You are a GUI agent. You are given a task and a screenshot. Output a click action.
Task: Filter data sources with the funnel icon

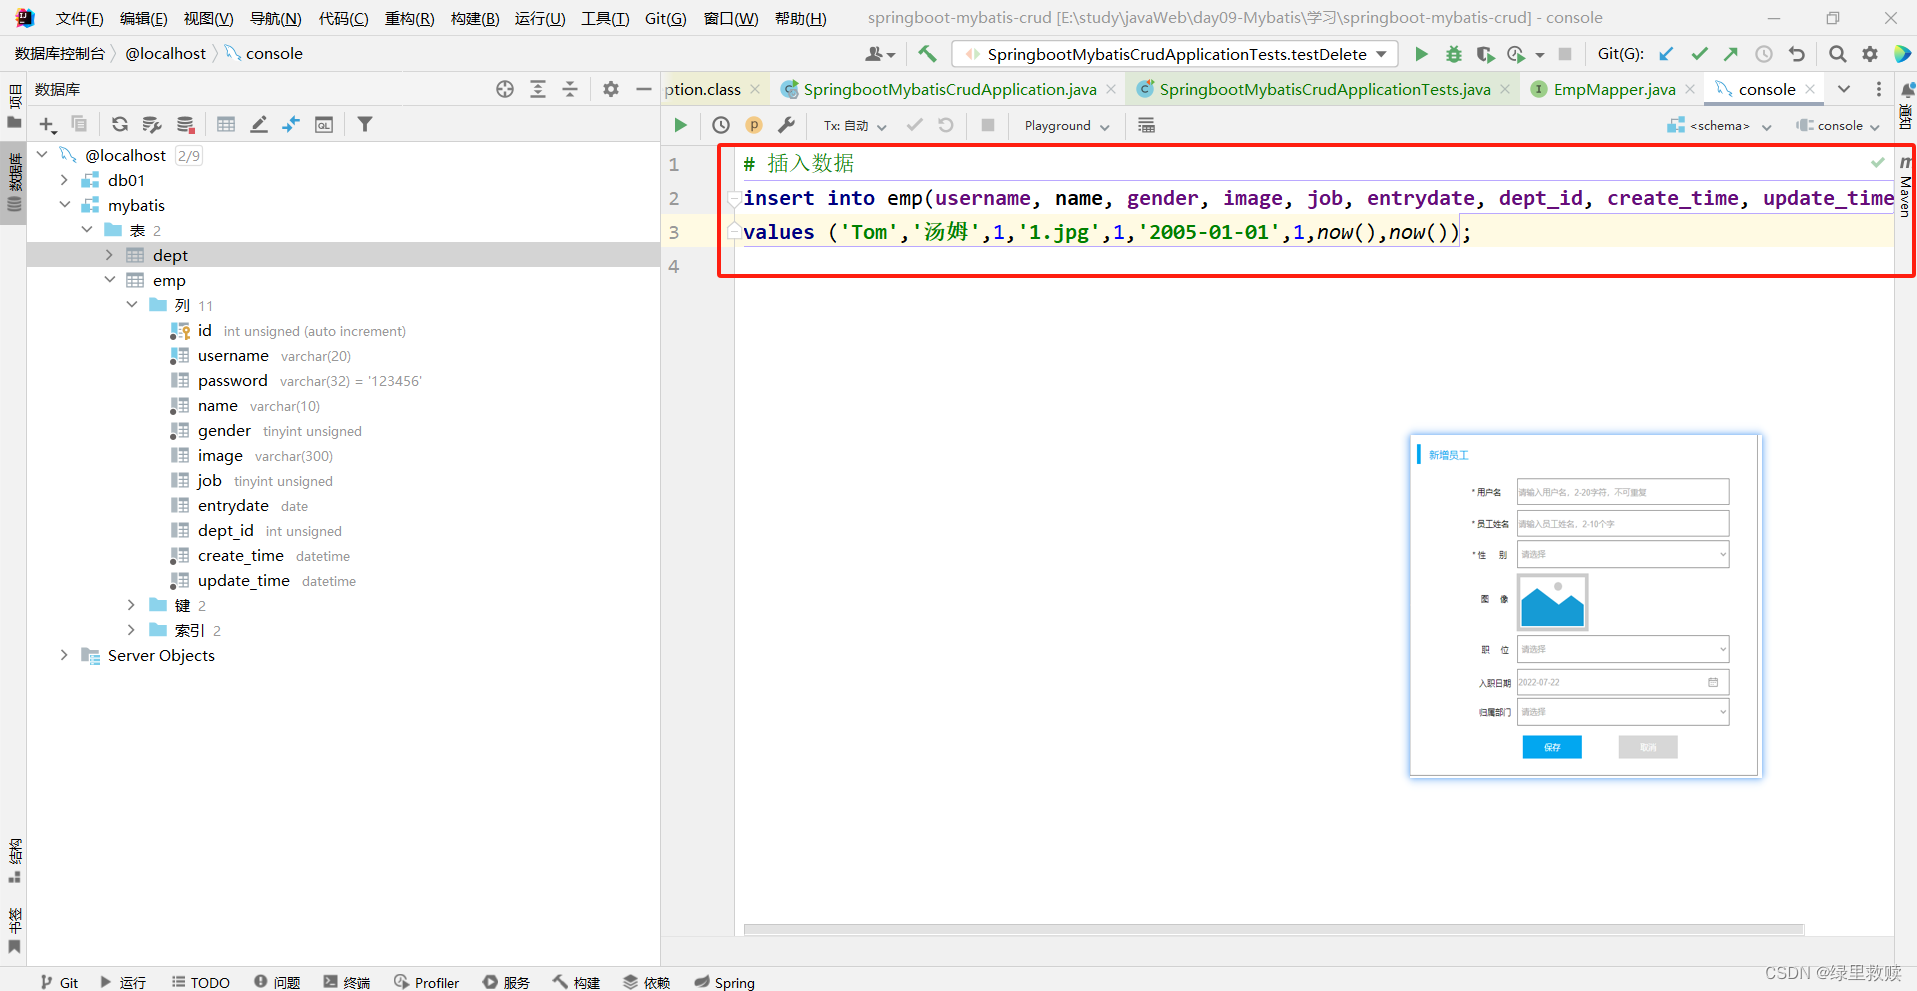click(x=365, y=124)
